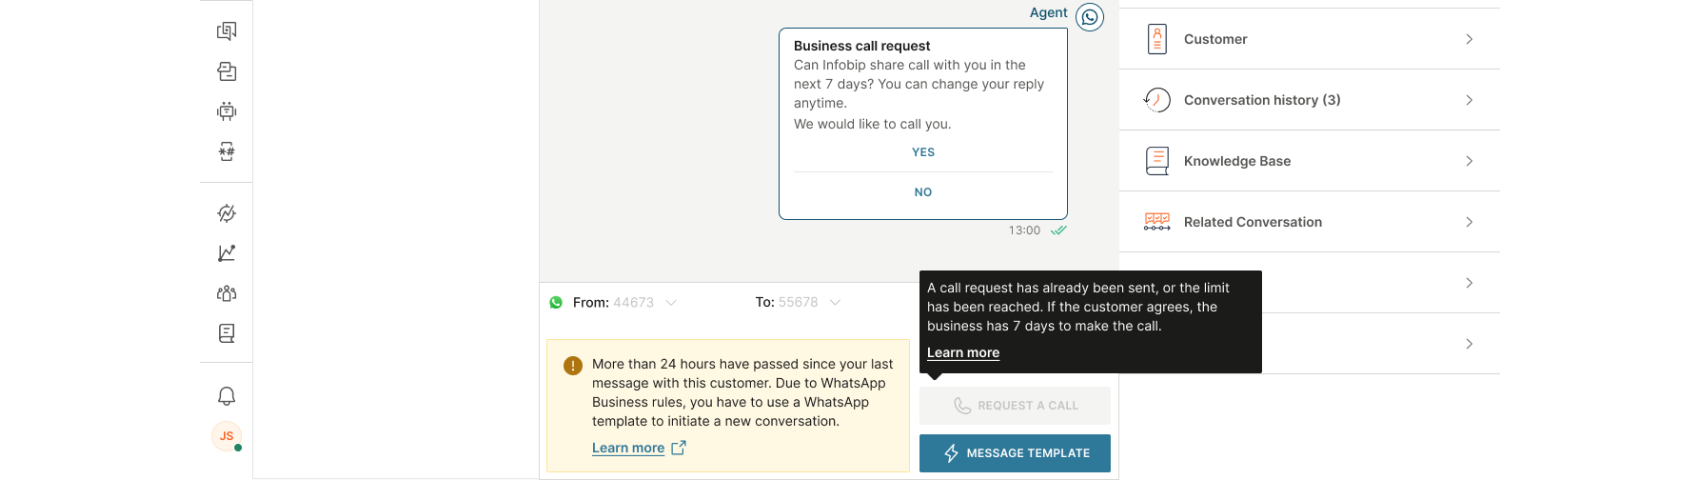Select YES in the call request message
The image size is (1700, 480).
pyautogui.click(x=923, y=152)
